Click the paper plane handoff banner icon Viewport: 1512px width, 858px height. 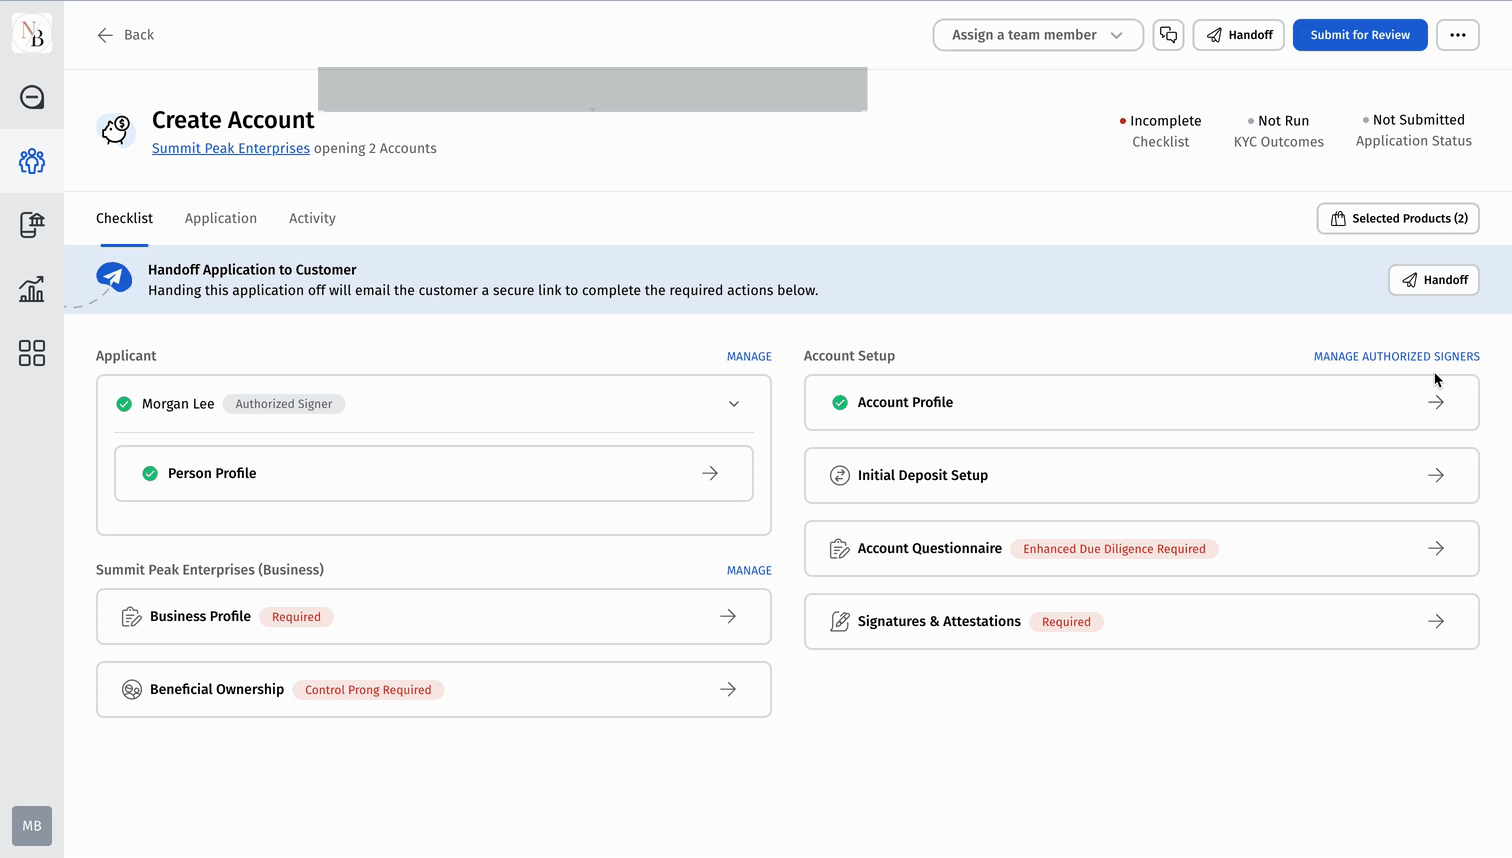(114, 277)
